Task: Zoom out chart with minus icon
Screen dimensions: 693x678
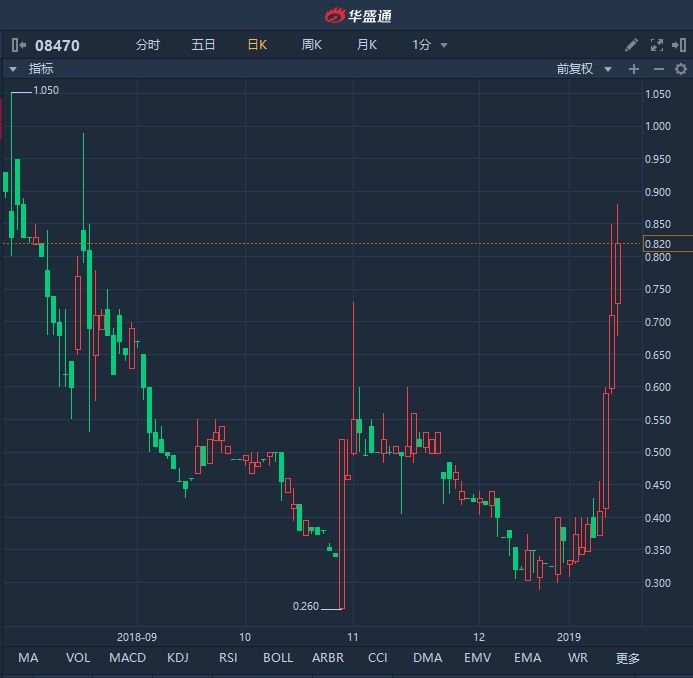Action: click(x=658, y=69)
